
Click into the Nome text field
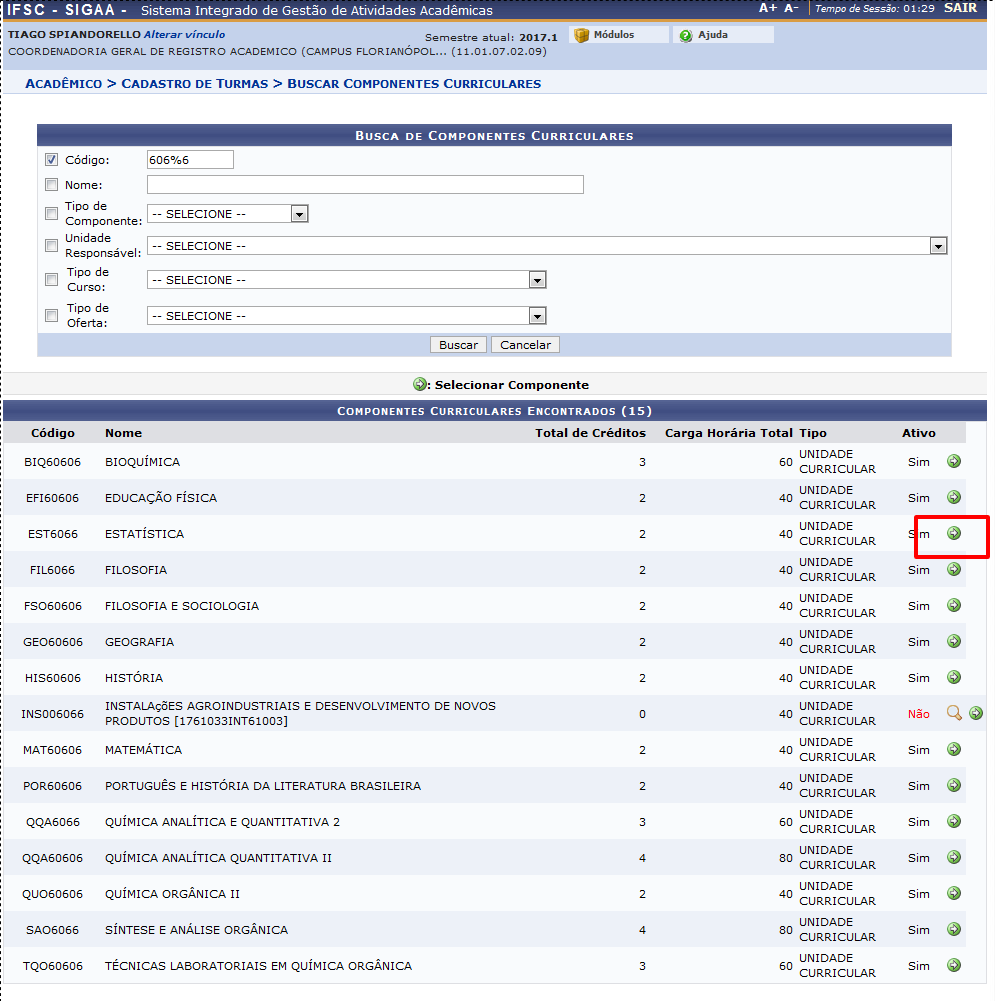(x=365, y=185)
